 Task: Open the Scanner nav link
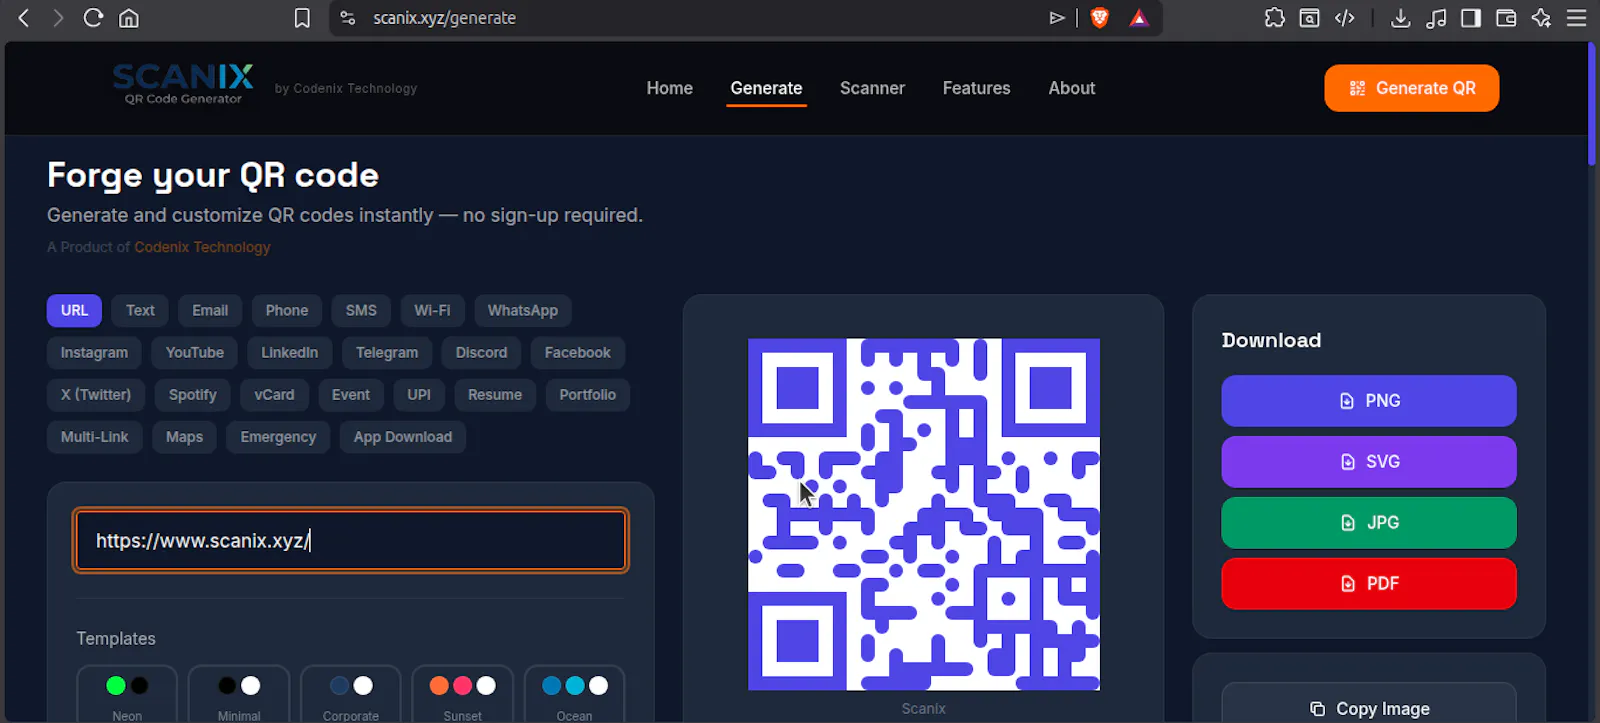(x=872, y=88)
